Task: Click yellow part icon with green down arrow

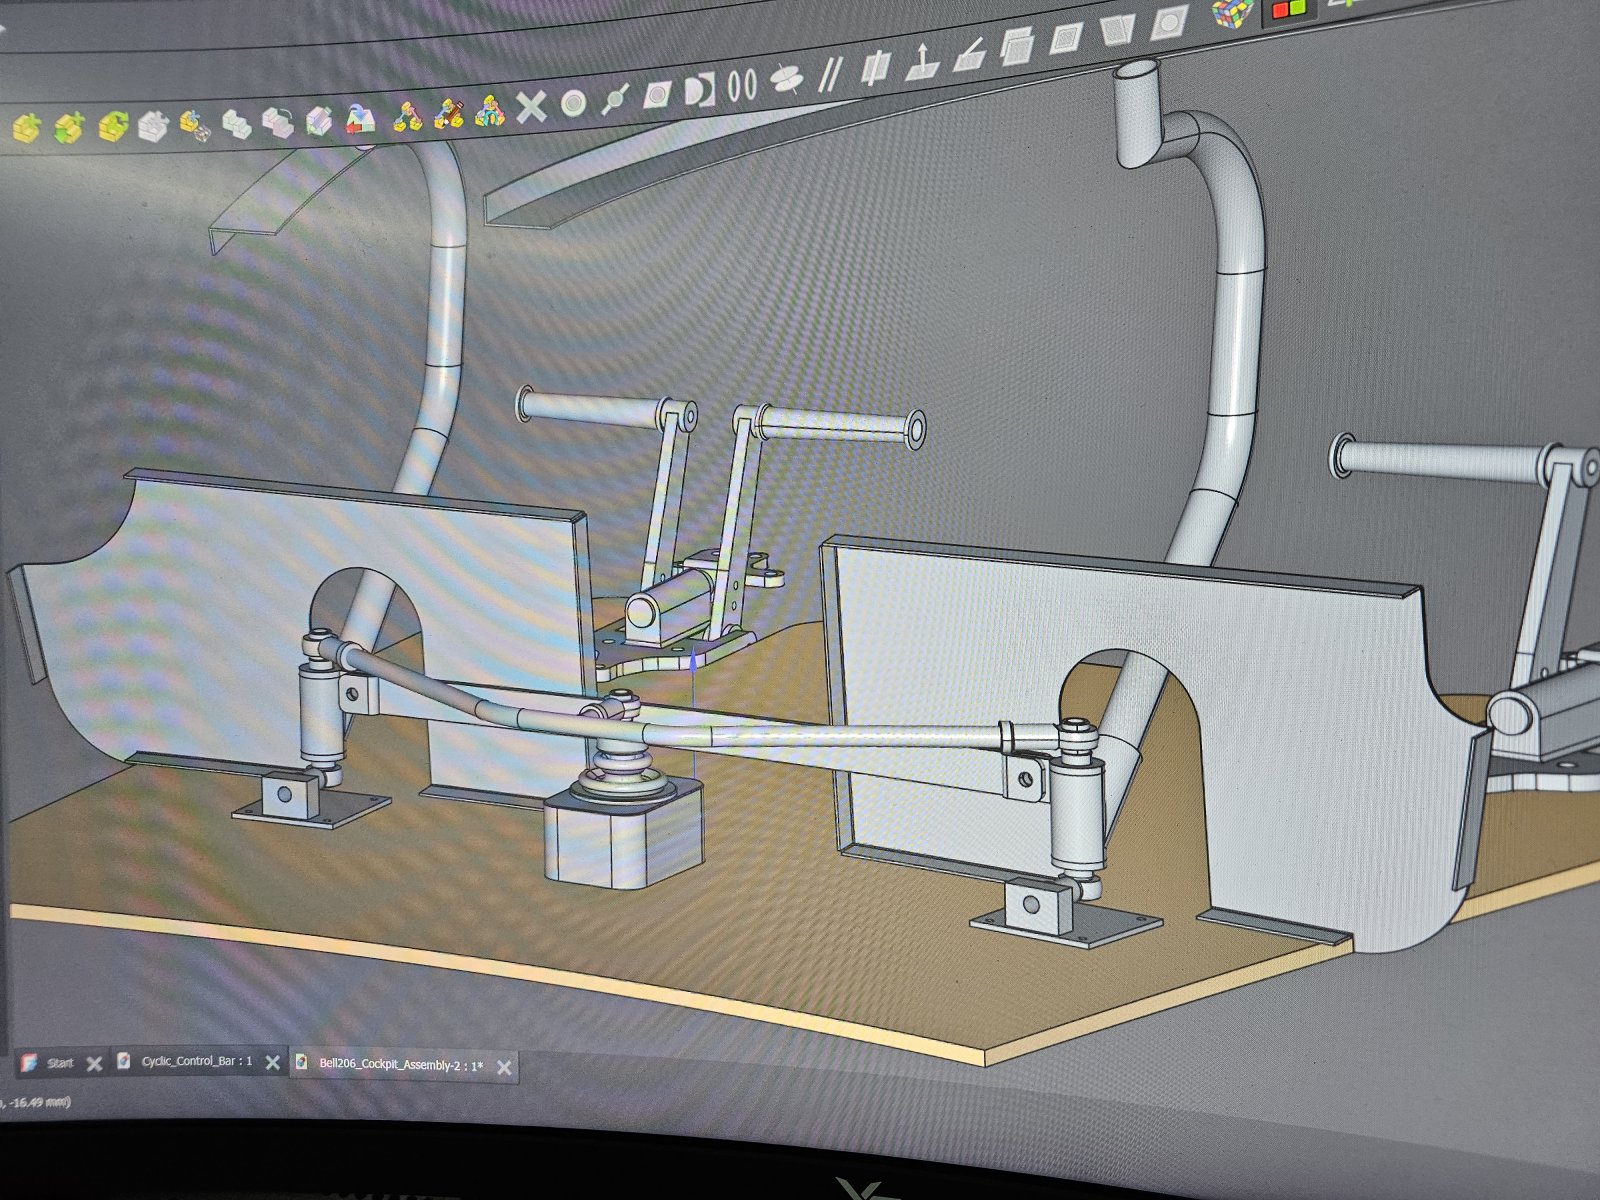Action: (69, 127)
